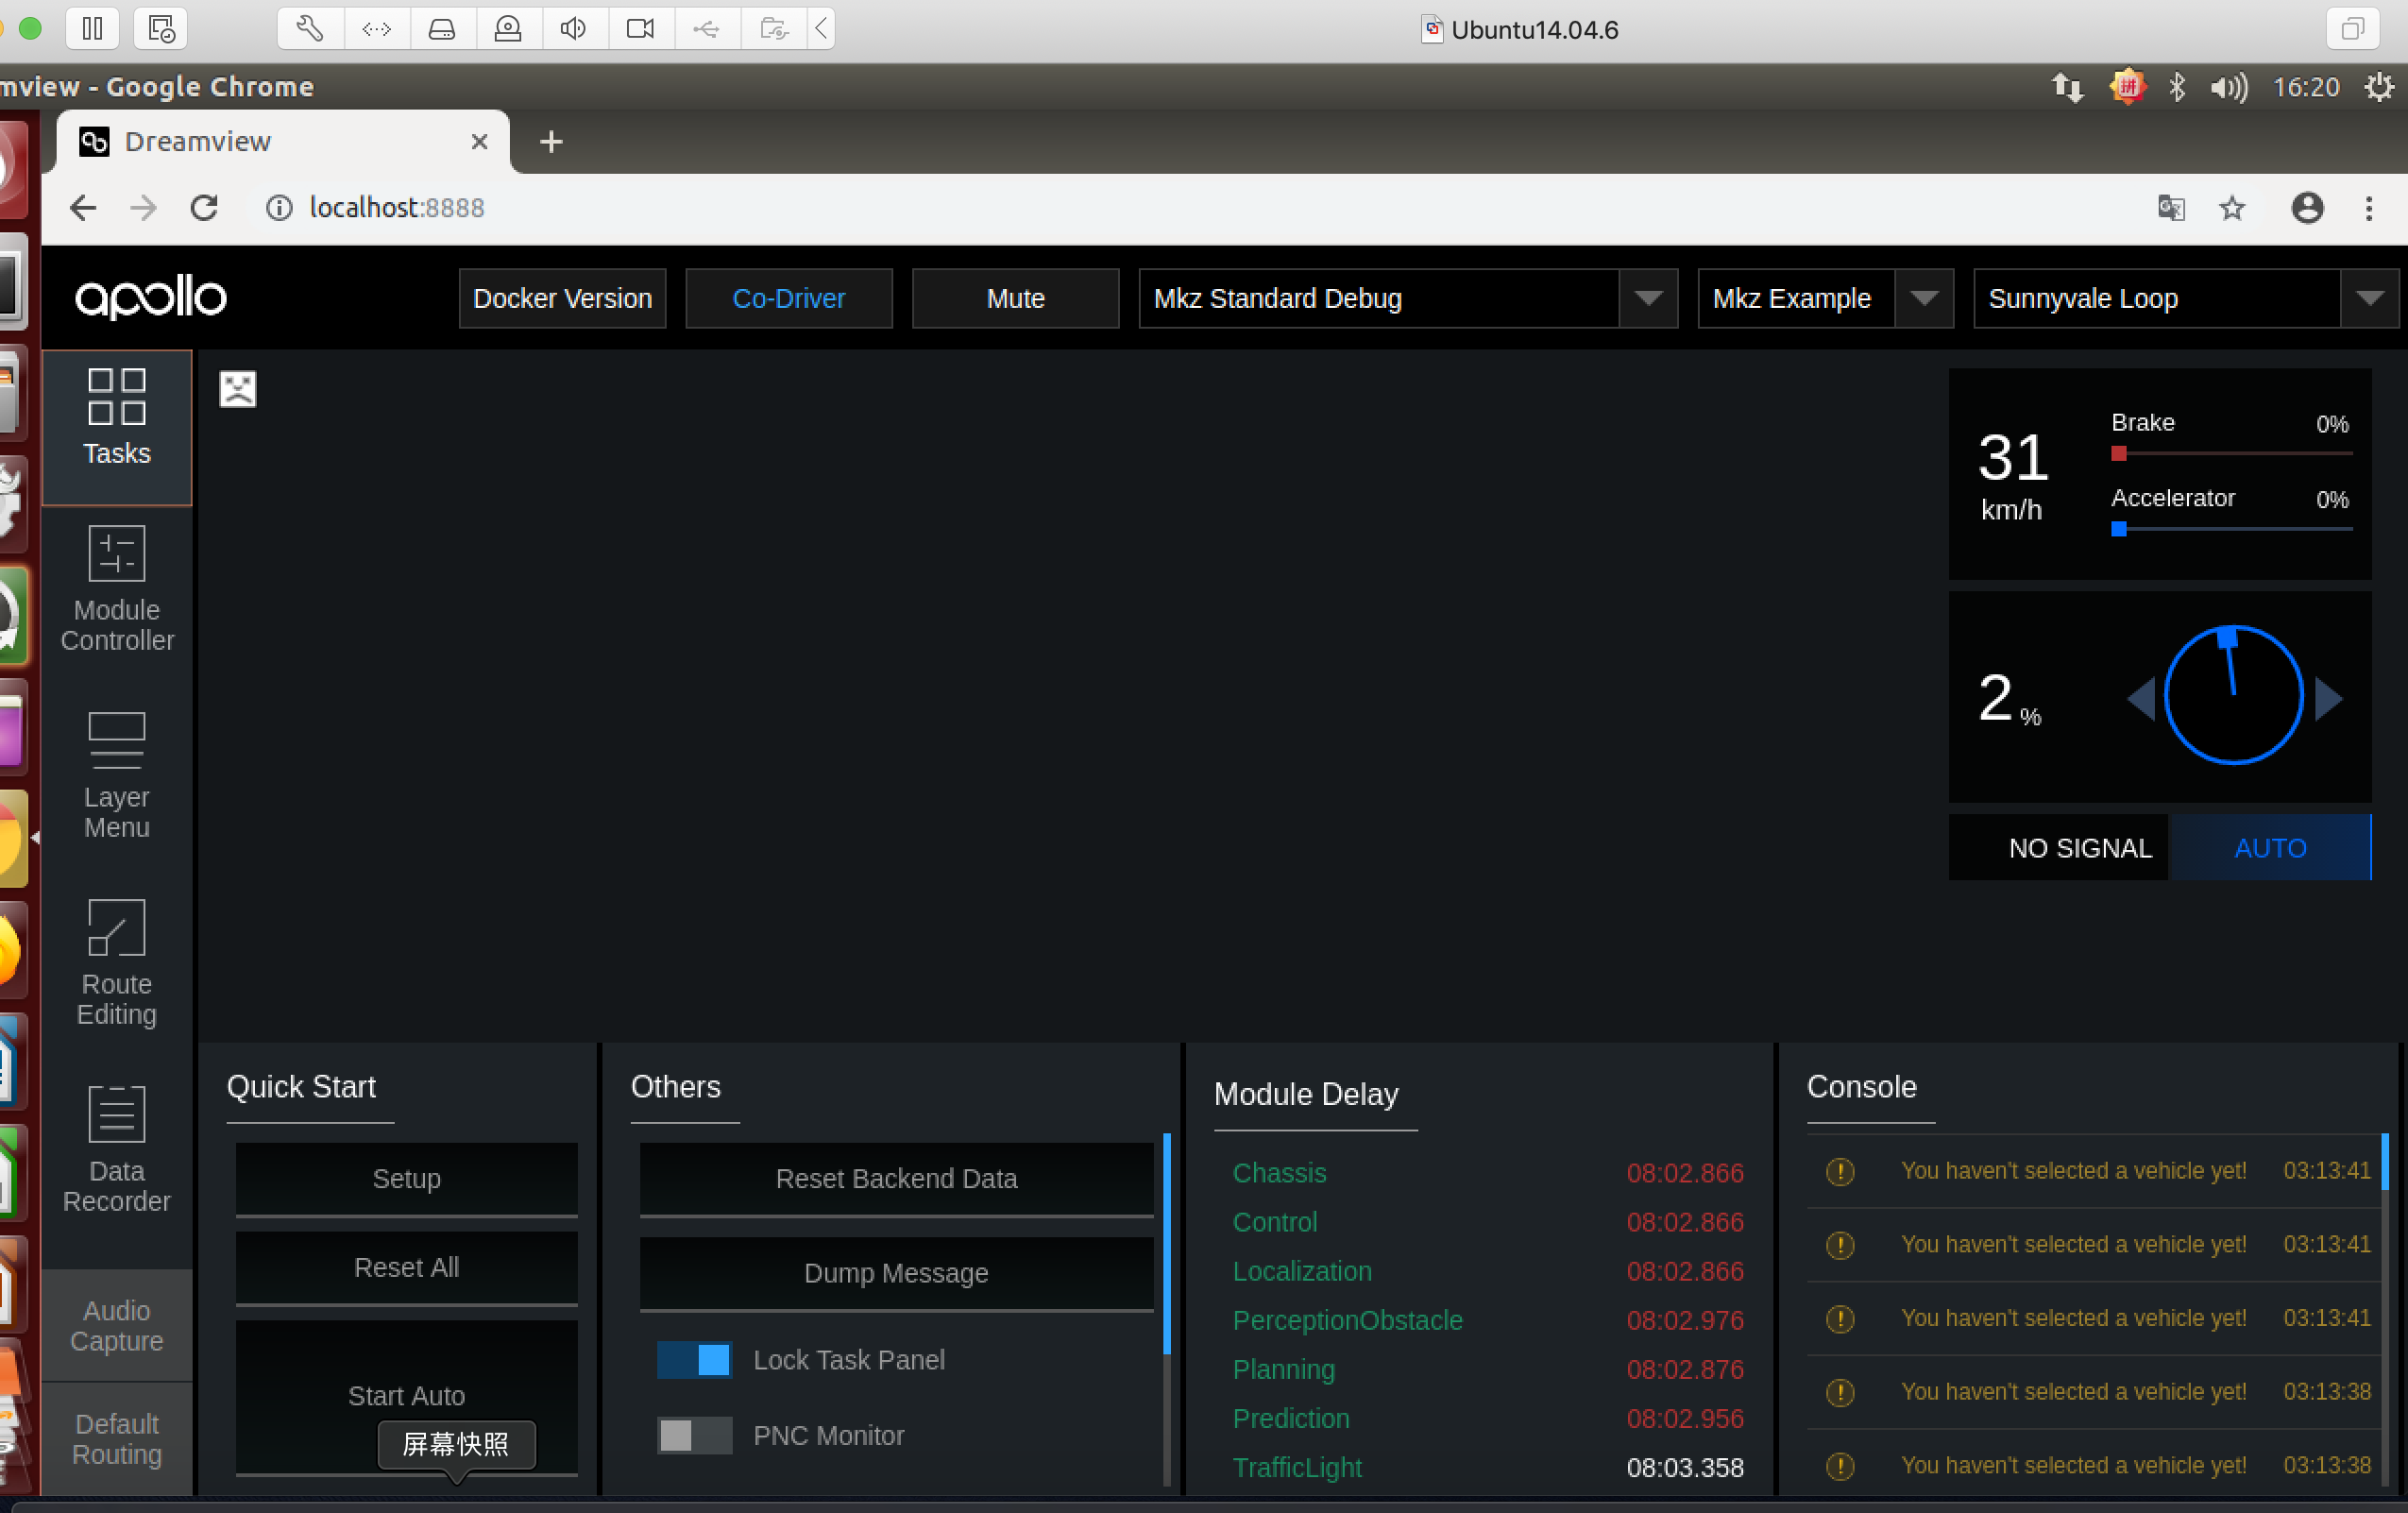
Task: Click the Reset Backend Data button
Action: [895, 1178]
